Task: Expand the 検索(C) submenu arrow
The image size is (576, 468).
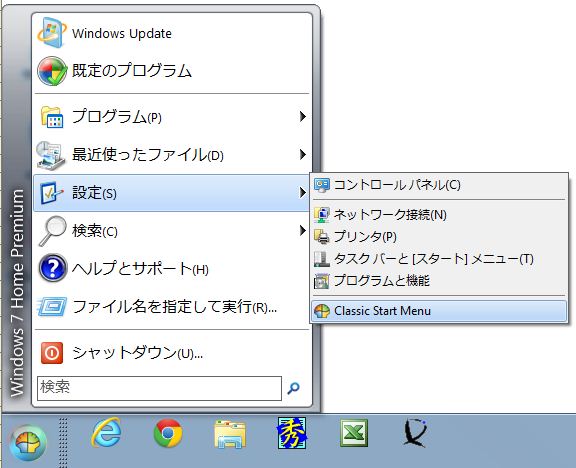Action: coord(302,231)
